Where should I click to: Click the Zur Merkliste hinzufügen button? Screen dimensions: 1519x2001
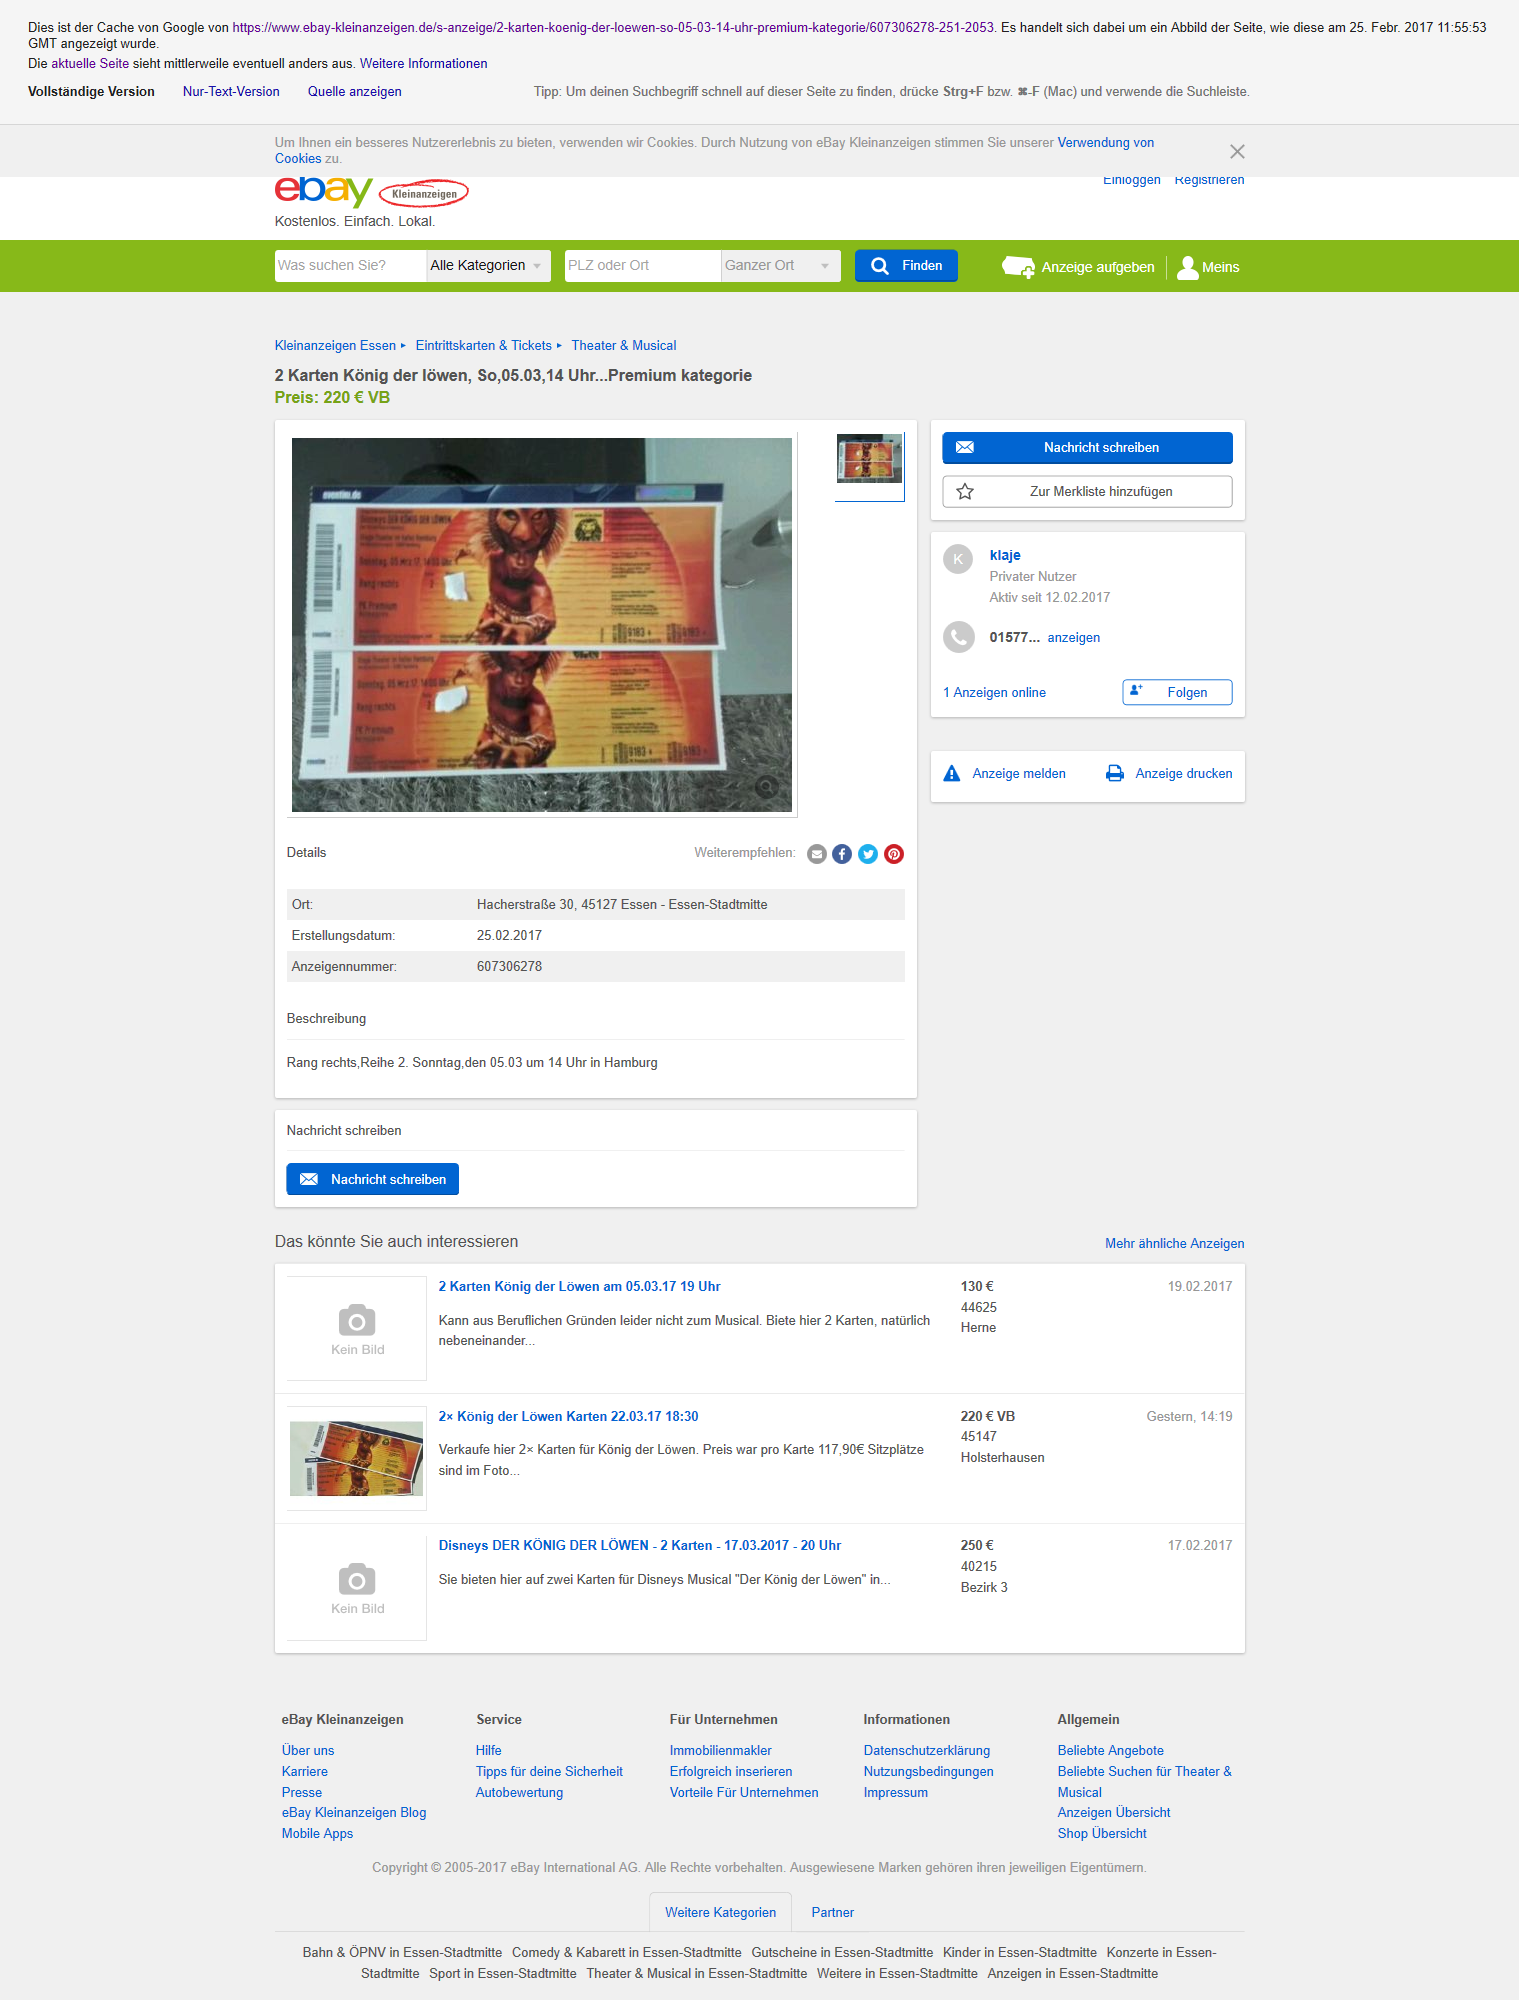tap(1087, 492)
